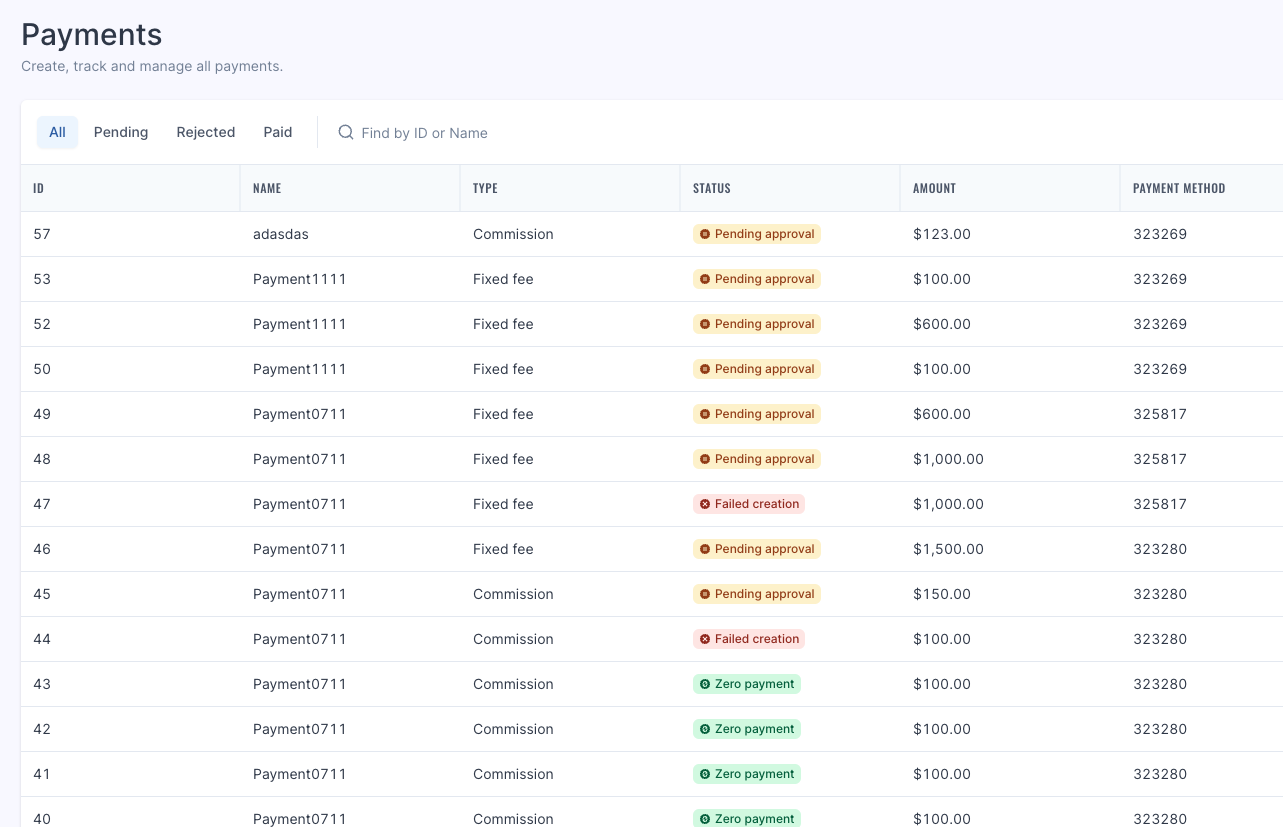Click Pending approval badge in row 57
This screenshot has height=827, width=1283.
click(757, 234)
